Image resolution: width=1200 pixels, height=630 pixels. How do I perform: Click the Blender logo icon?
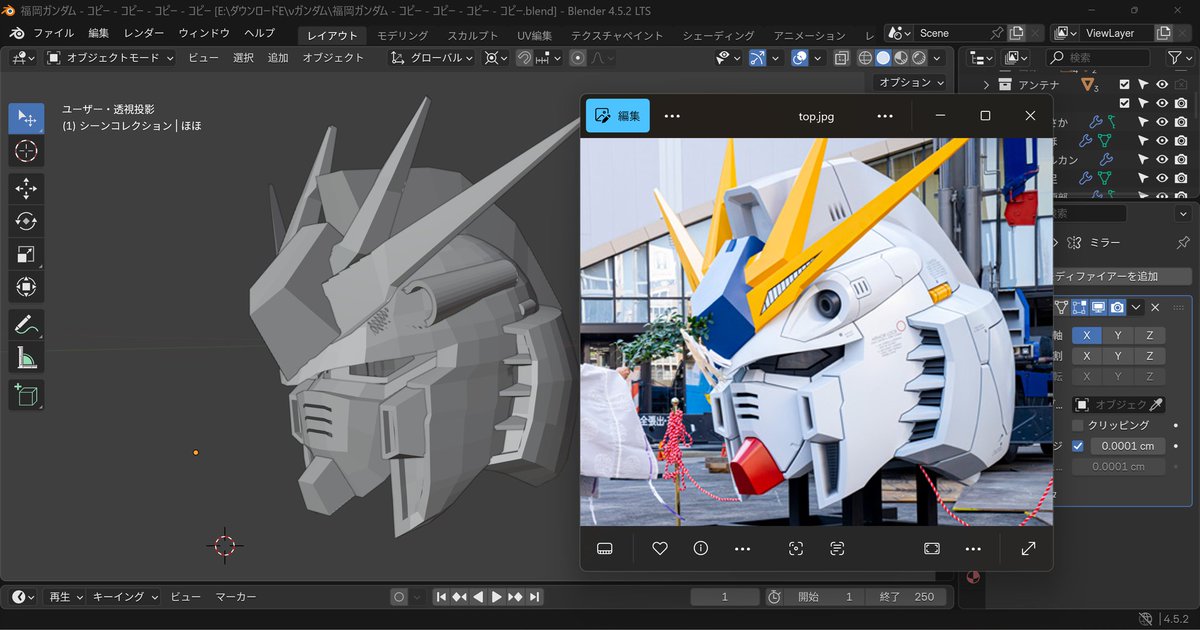(x=17, y=33)
